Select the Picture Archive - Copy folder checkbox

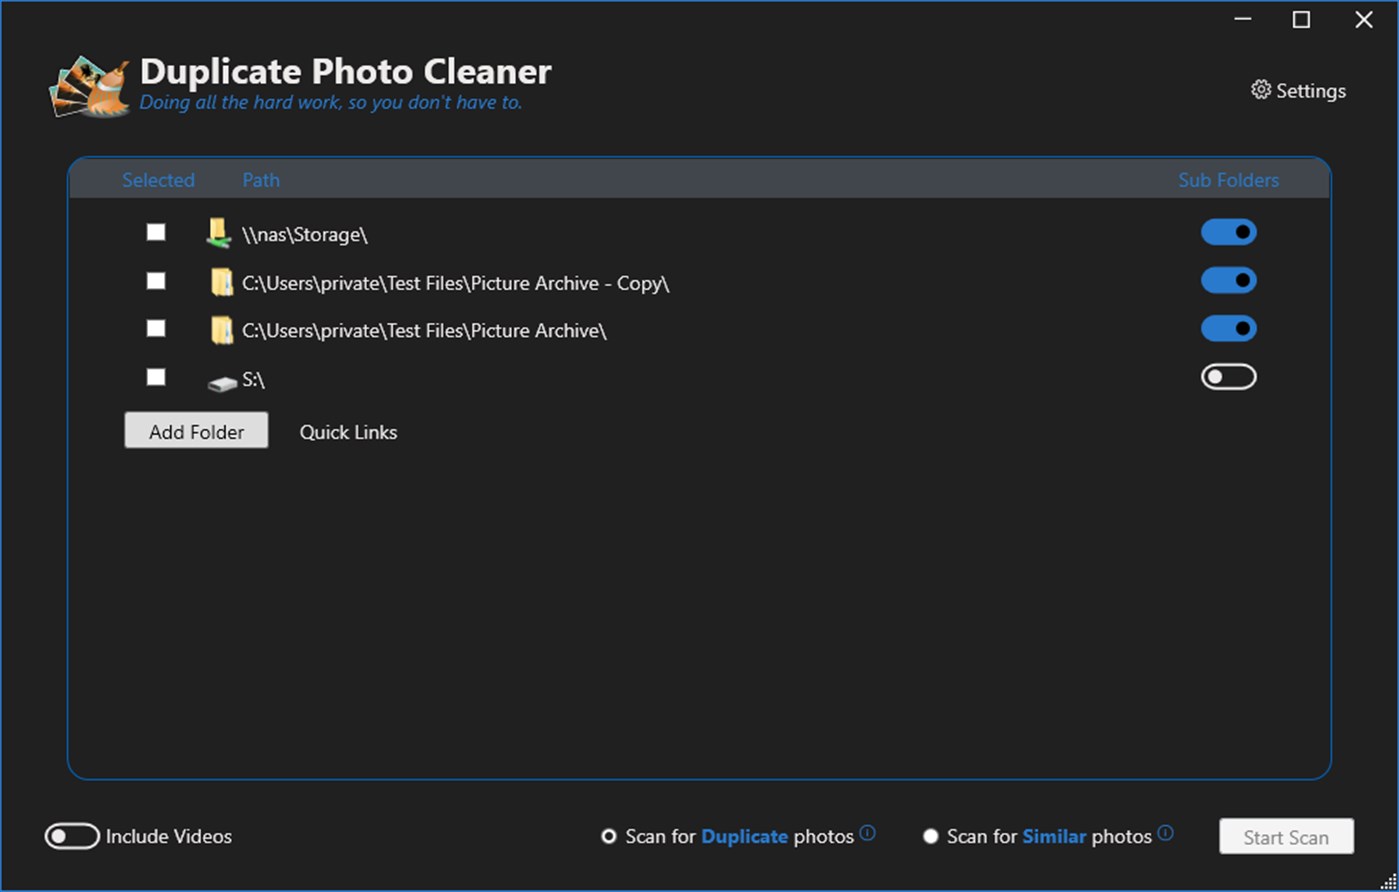click(156, 281)
